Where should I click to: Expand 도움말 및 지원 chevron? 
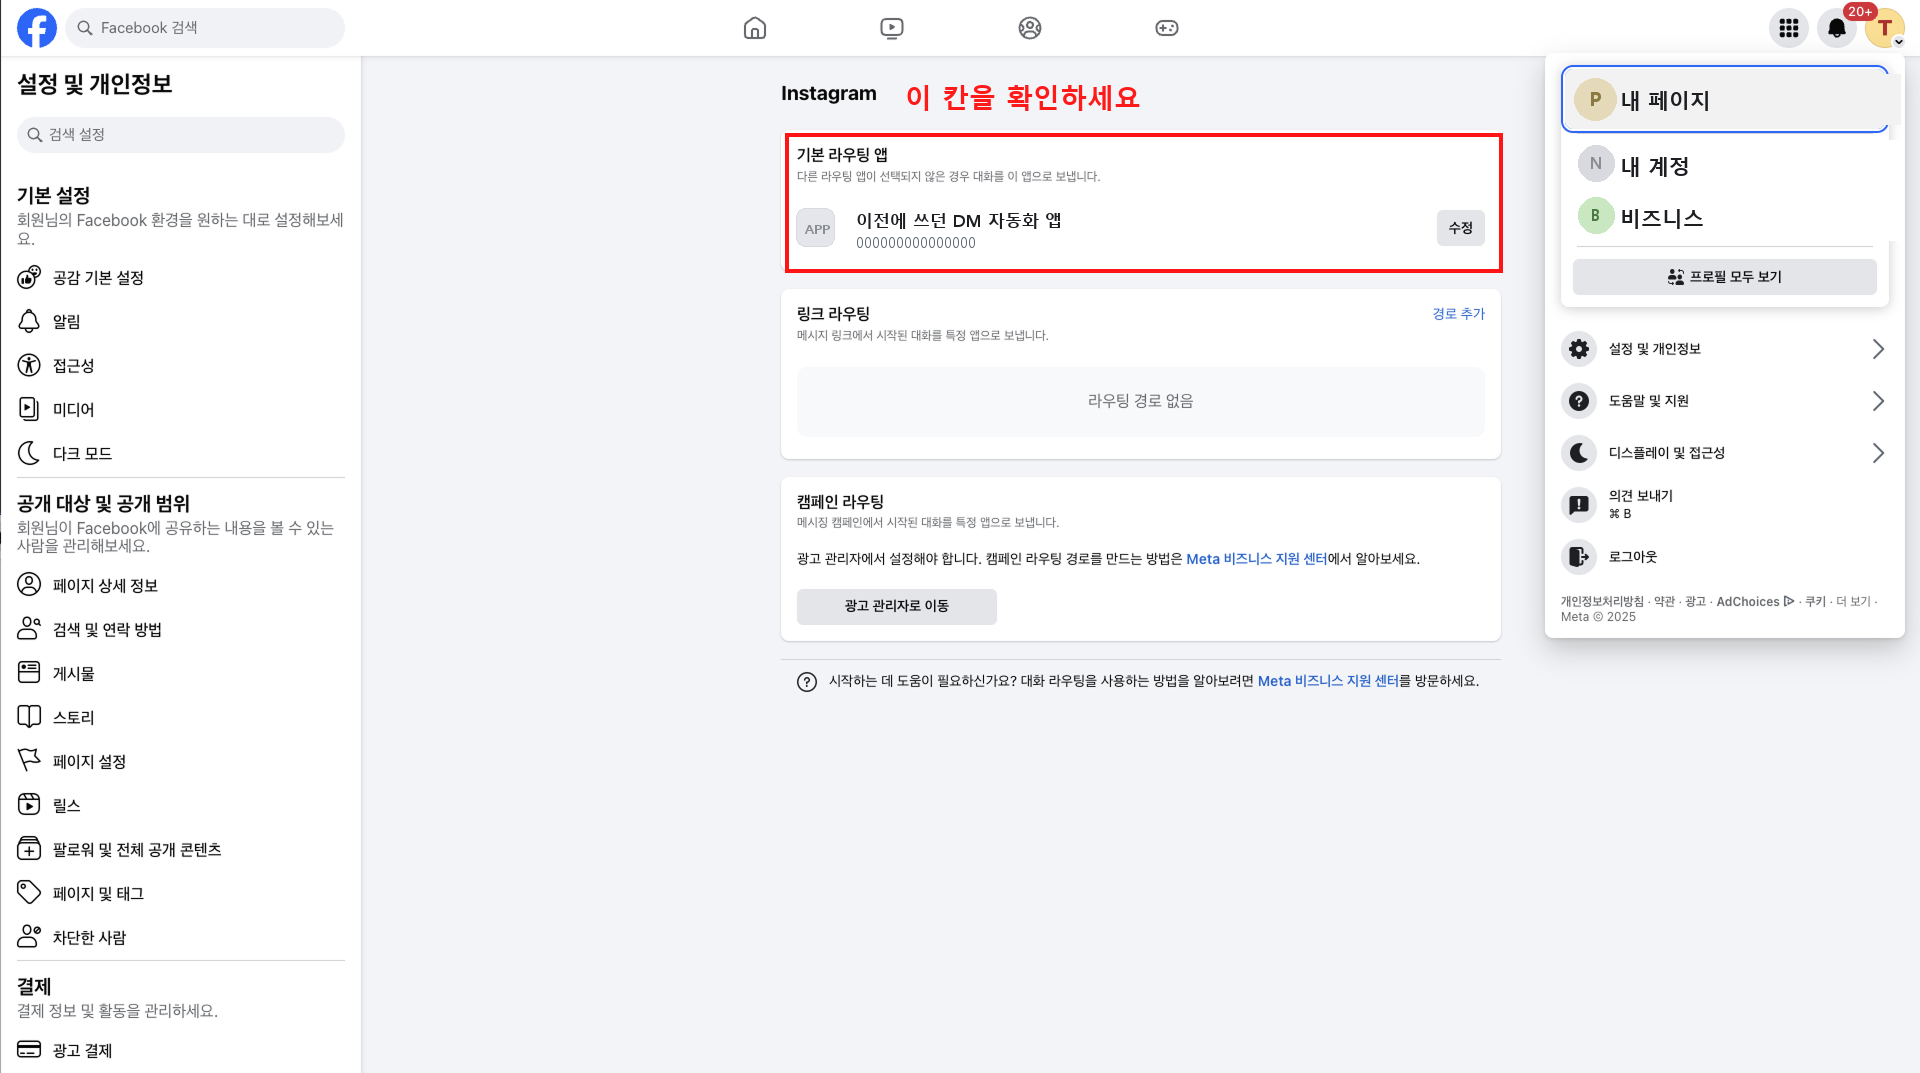tap(1878, 401)
